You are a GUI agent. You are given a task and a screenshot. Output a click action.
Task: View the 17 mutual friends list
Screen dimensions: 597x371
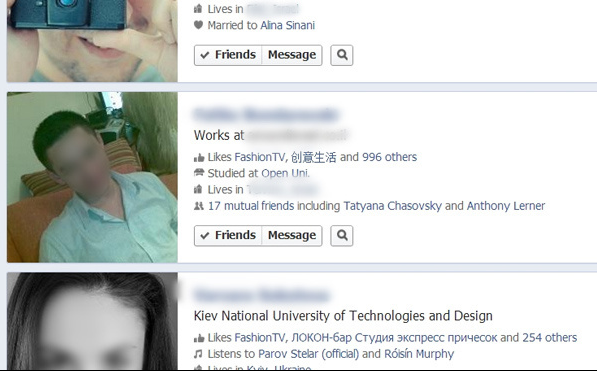(251, 206)
